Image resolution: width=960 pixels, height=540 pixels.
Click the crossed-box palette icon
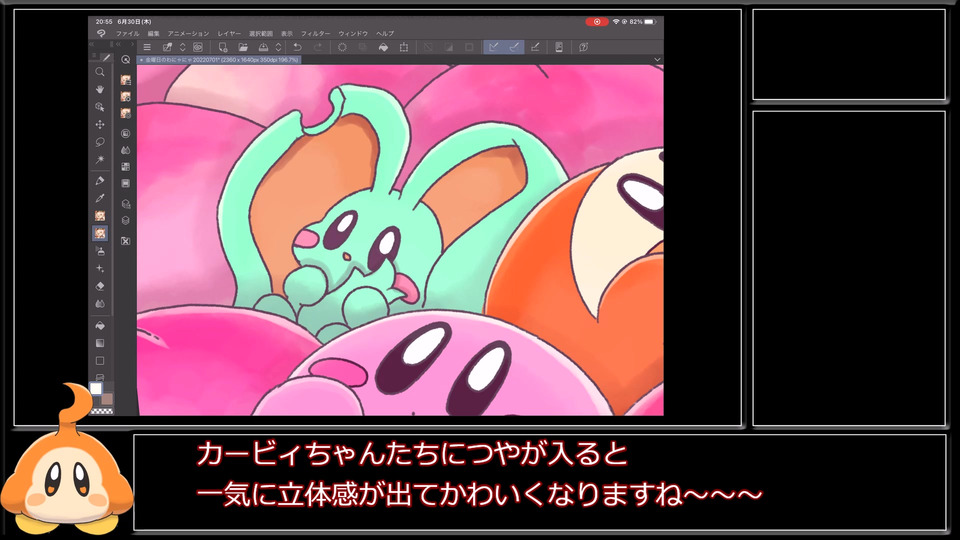point(126,241)
